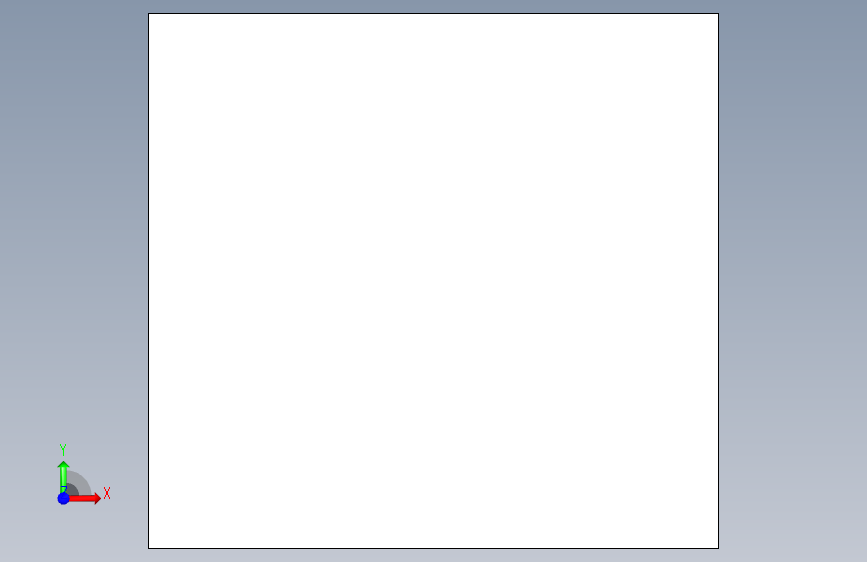Click the green Y axis label
Viewport: 867px width, 562px height.
[63, 450]
